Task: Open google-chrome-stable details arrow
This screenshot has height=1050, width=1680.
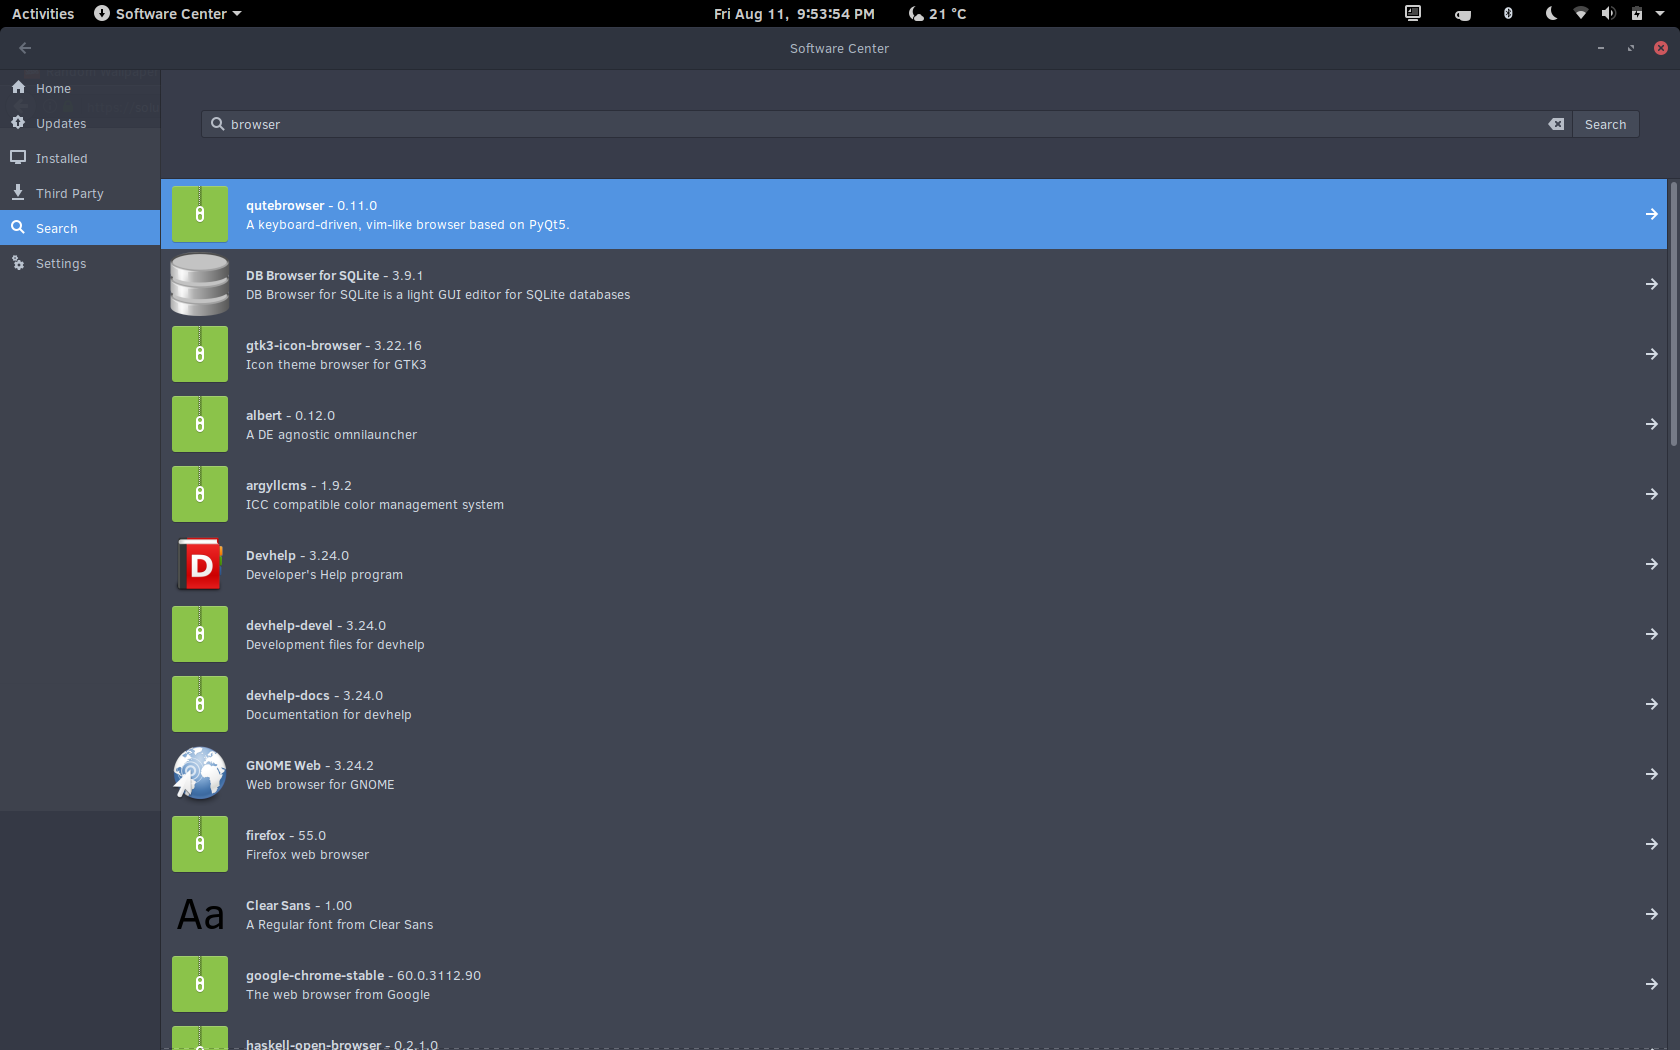Action: pos(1651,984)
